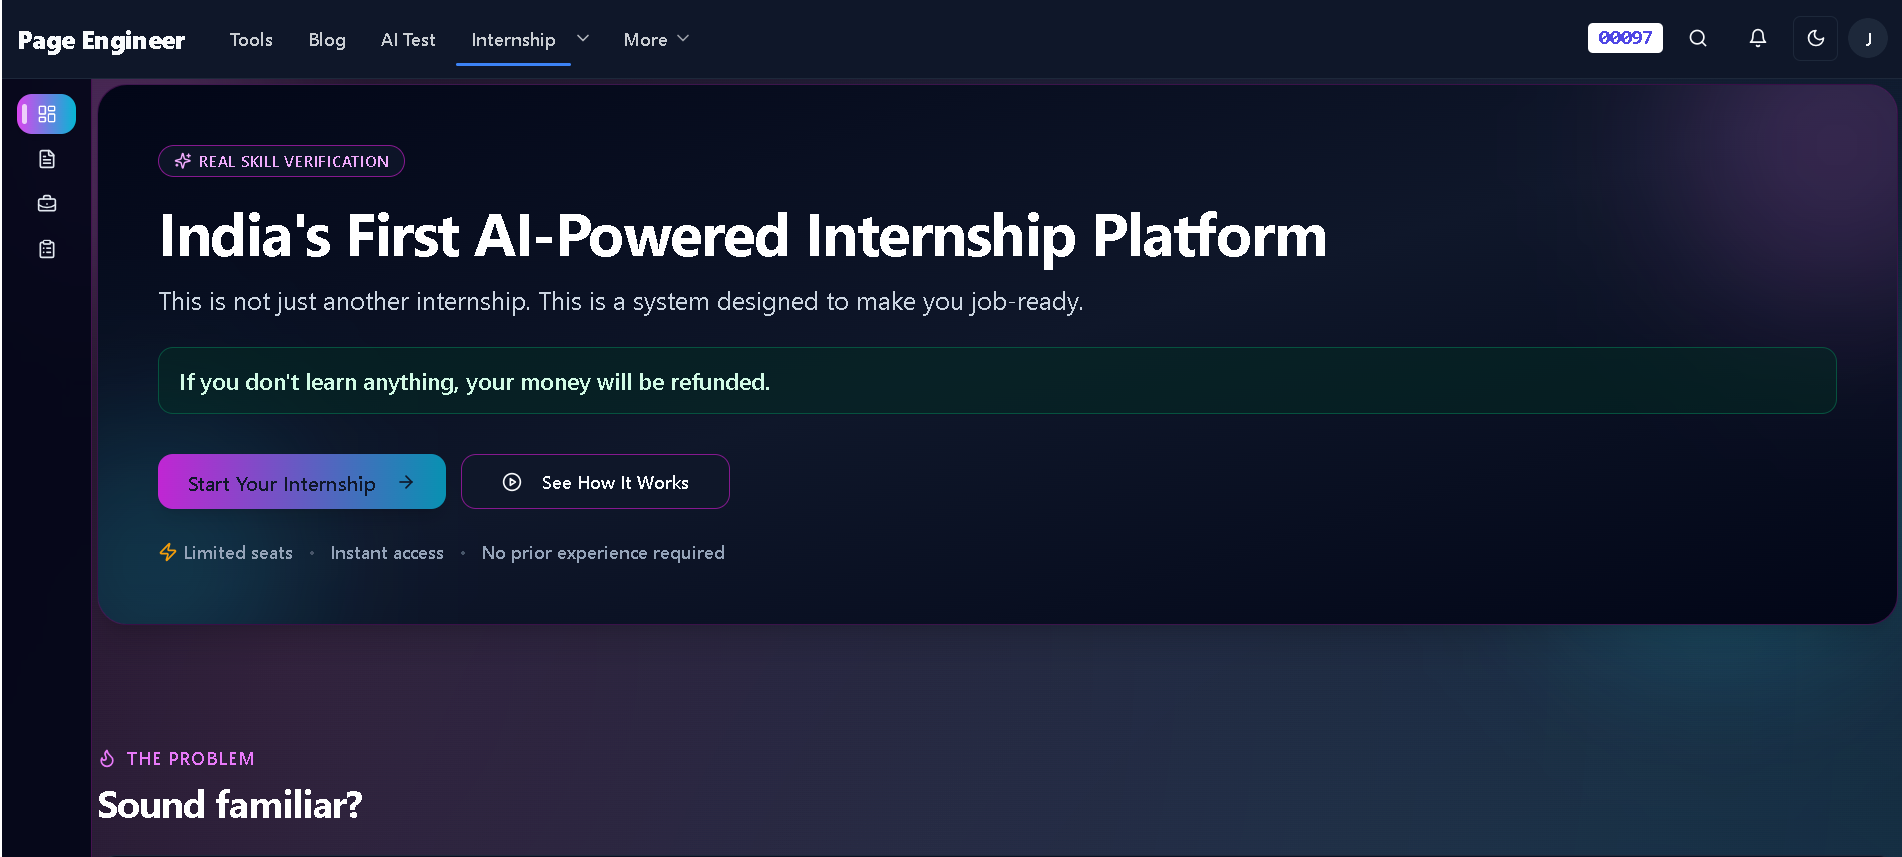
Task: Click the Page Engineer logo
Action: tap(101, 40)
